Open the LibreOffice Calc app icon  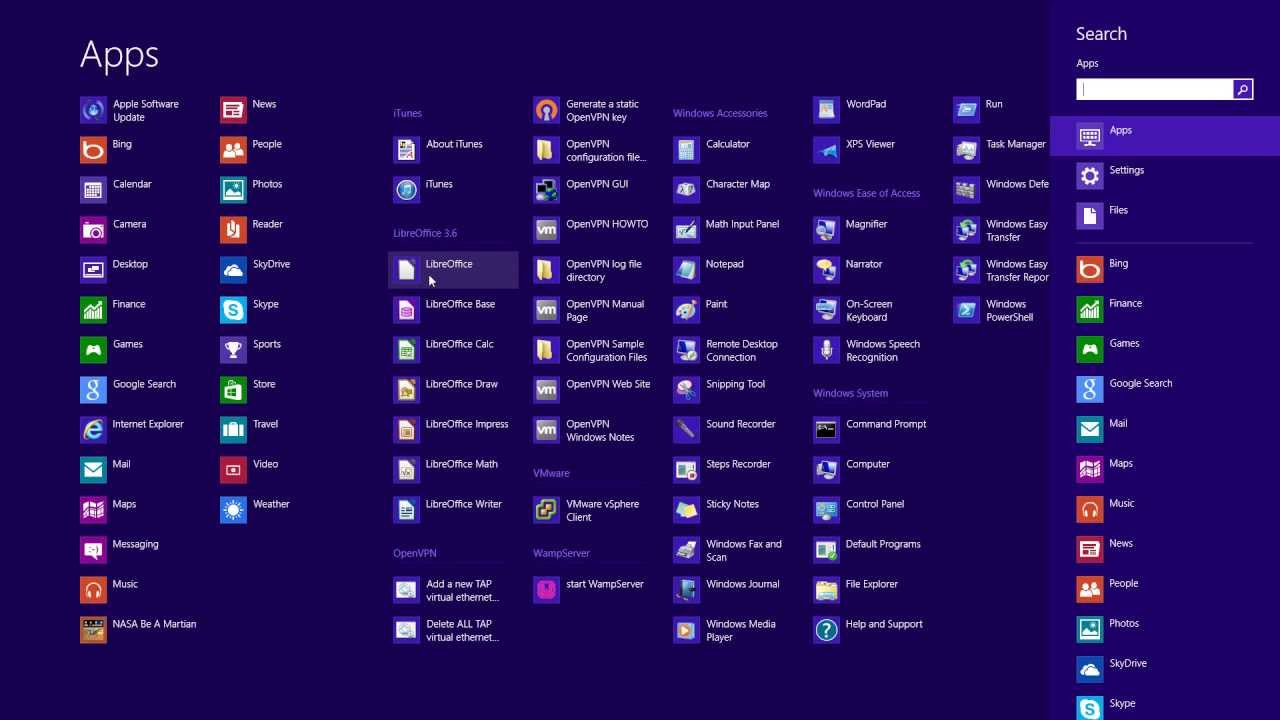pyautogui.click(x=406, y=350)
